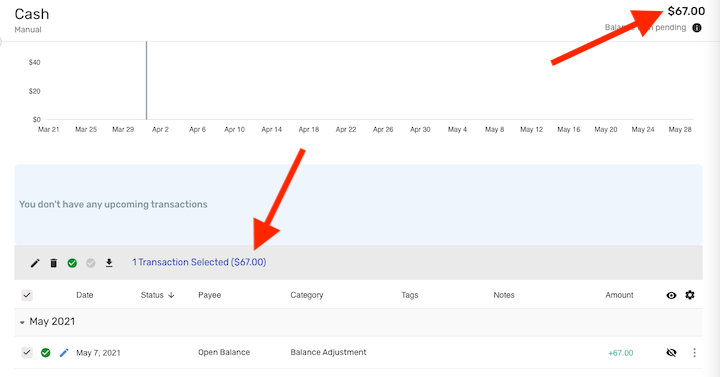This screenshot has width=720, height=377.
Task: Click the 'Cash' account title
Action: click(32, 14)
